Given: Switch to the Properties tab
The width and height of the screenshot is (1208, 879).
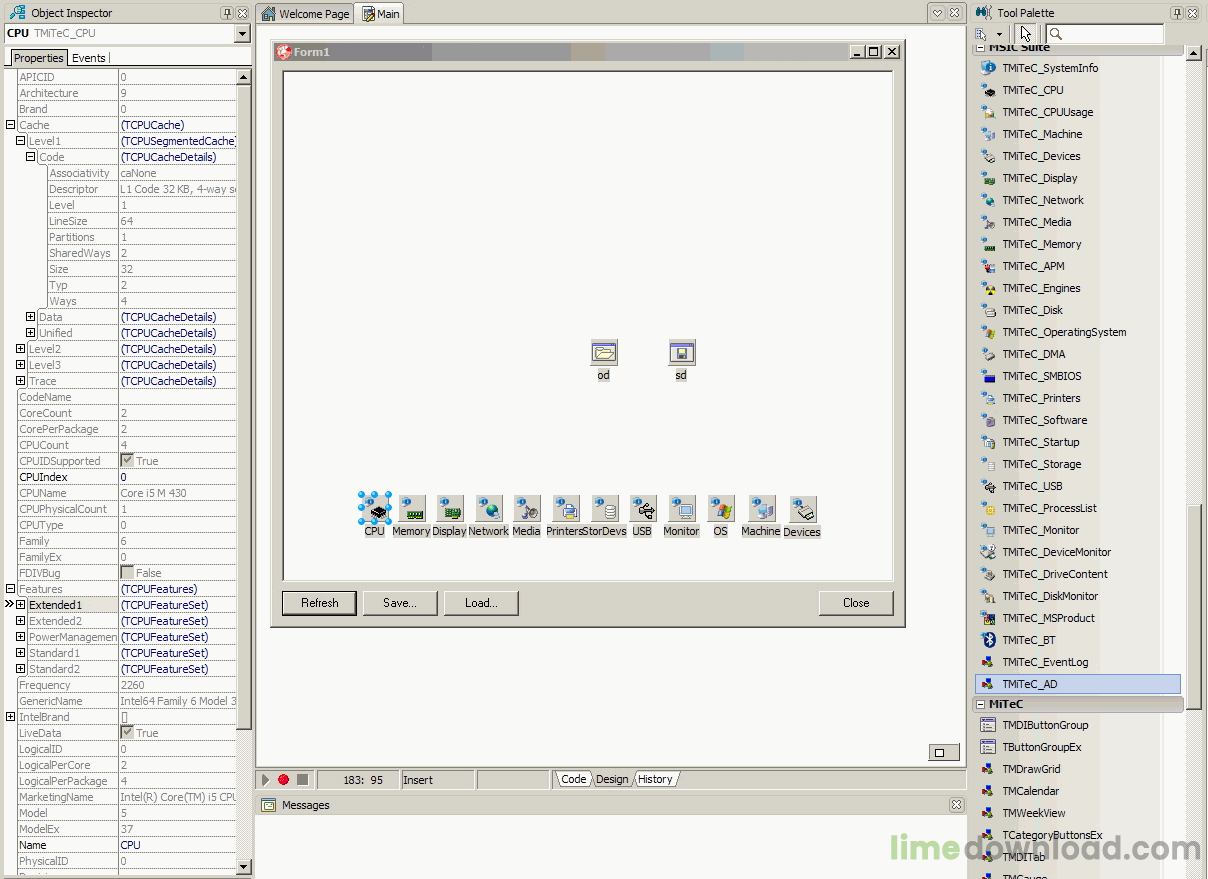Looking at the screenshot, I should coord(39,58).
